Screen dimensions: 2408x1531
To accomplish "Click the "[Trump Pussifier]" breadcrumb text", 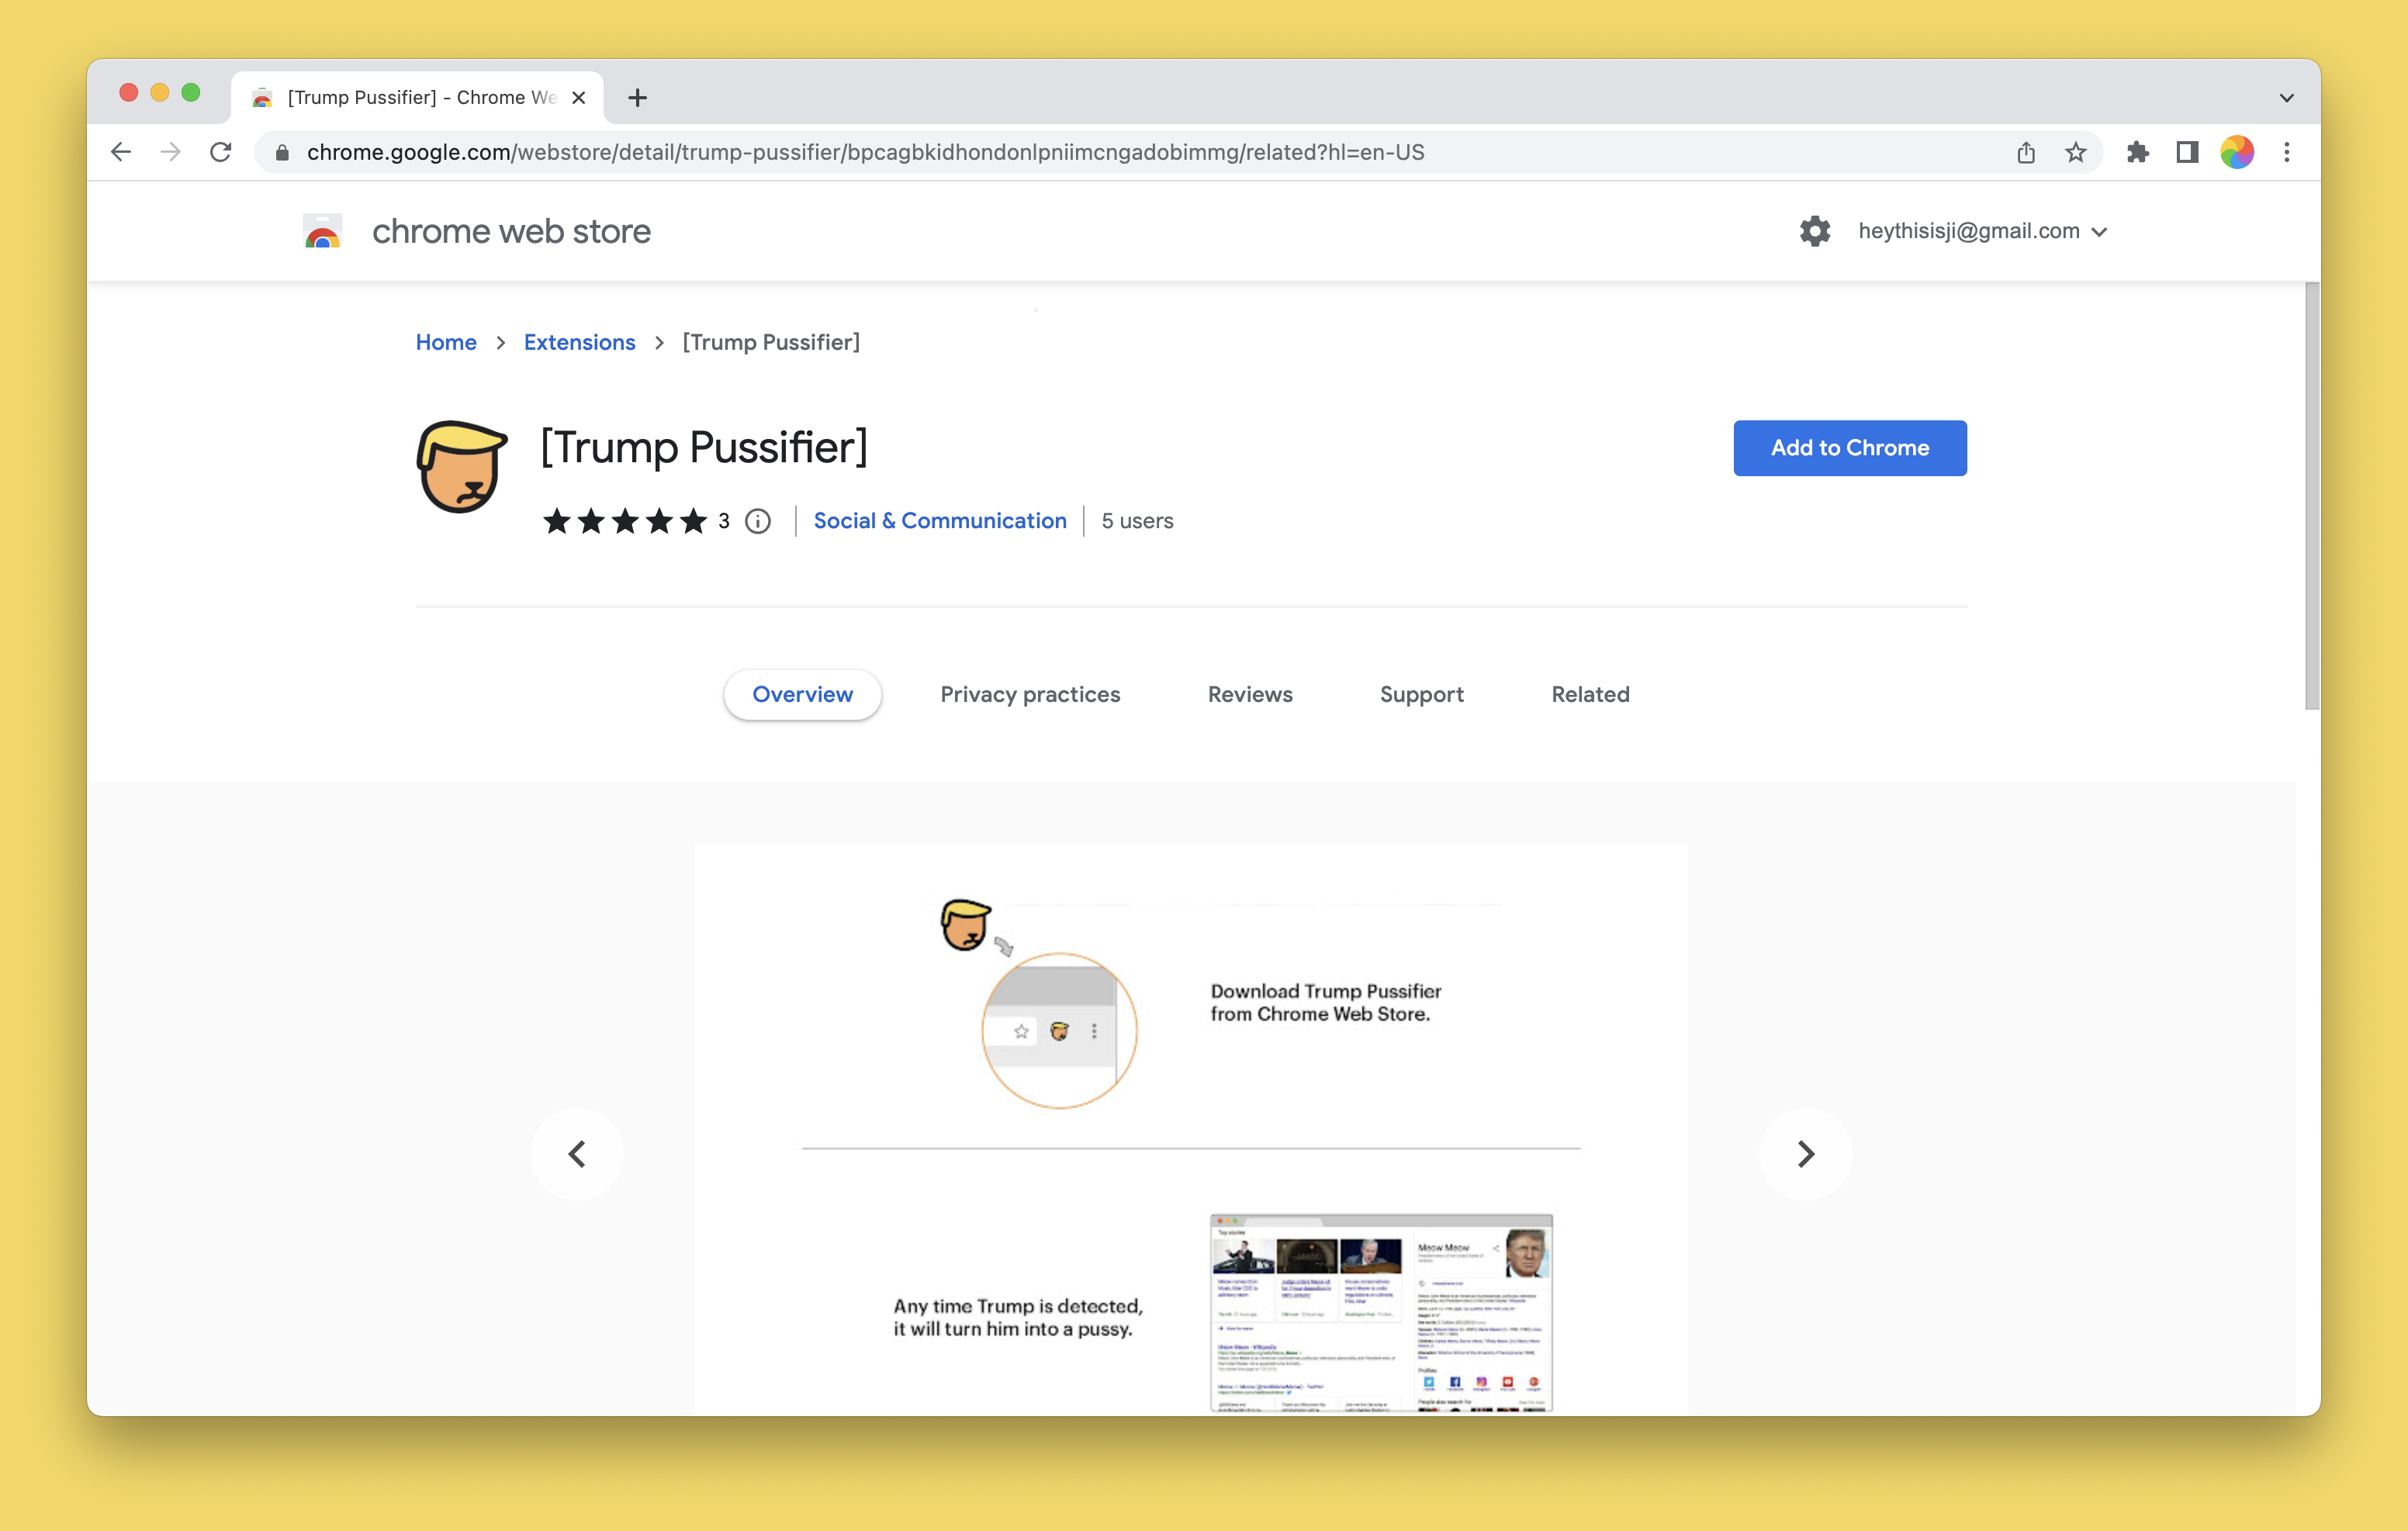I will point(771,342).
